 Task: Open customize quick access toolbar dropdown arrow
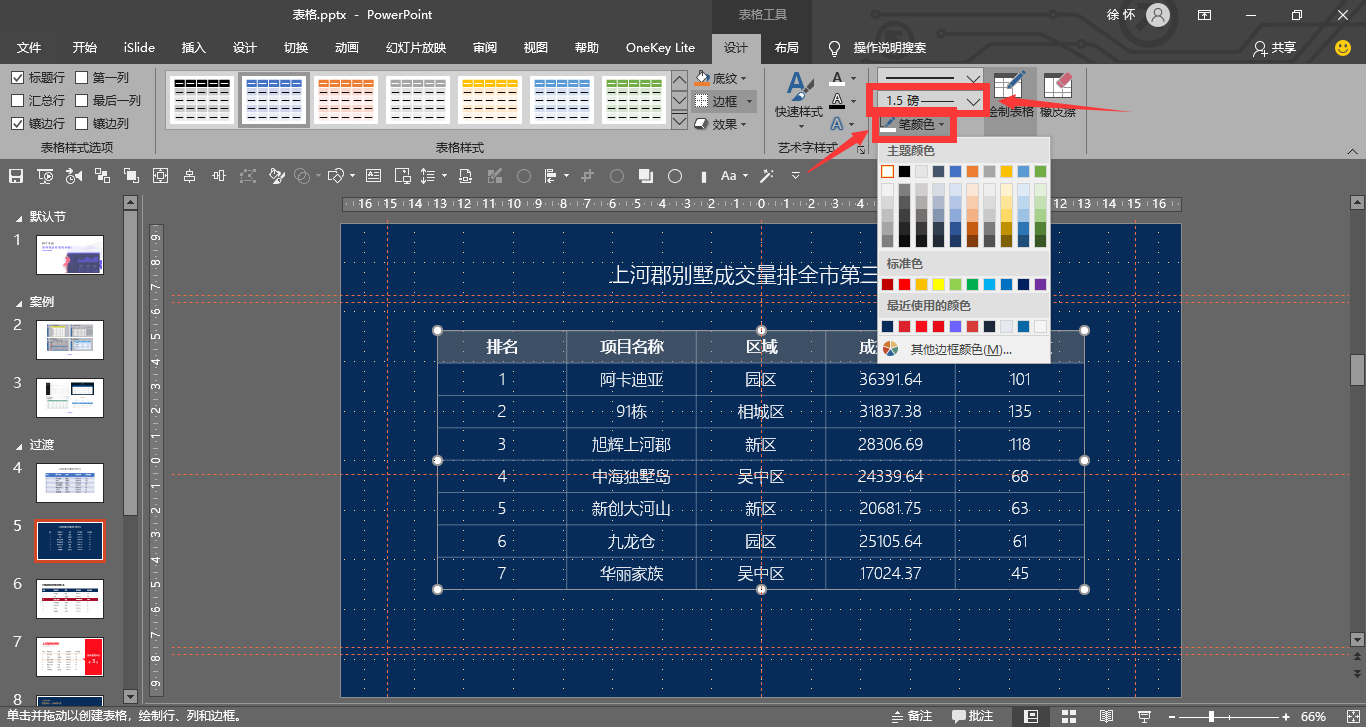[796, 176]
